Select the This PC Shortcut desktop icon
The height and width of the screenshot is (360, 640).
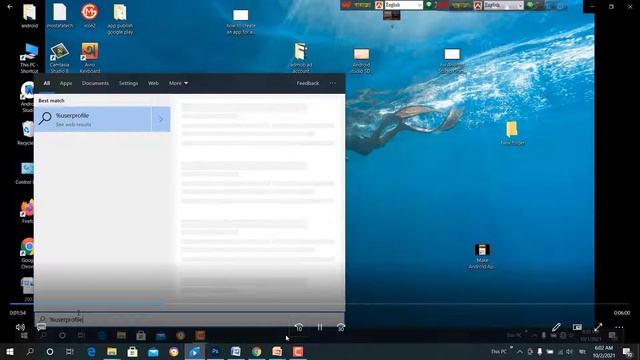tap(29, 58)
